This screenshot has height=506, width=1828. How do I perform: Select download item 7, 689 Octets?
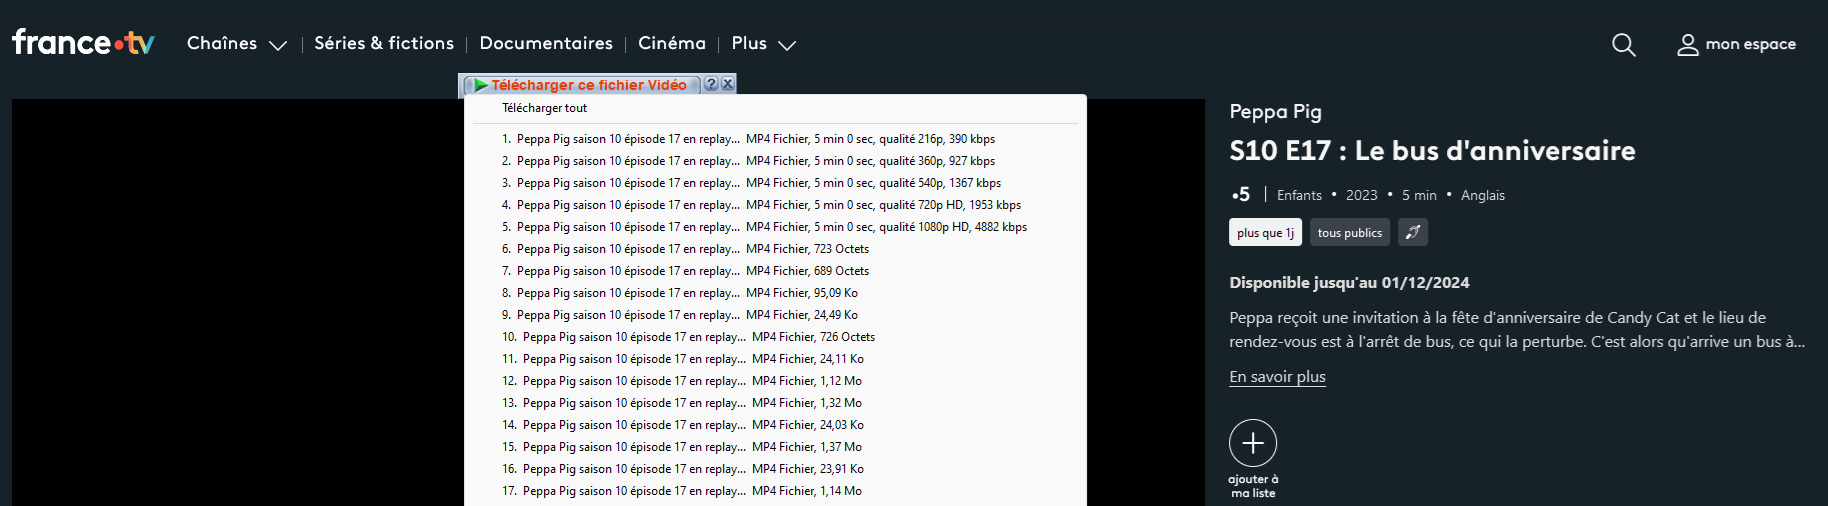pos(775,271)
